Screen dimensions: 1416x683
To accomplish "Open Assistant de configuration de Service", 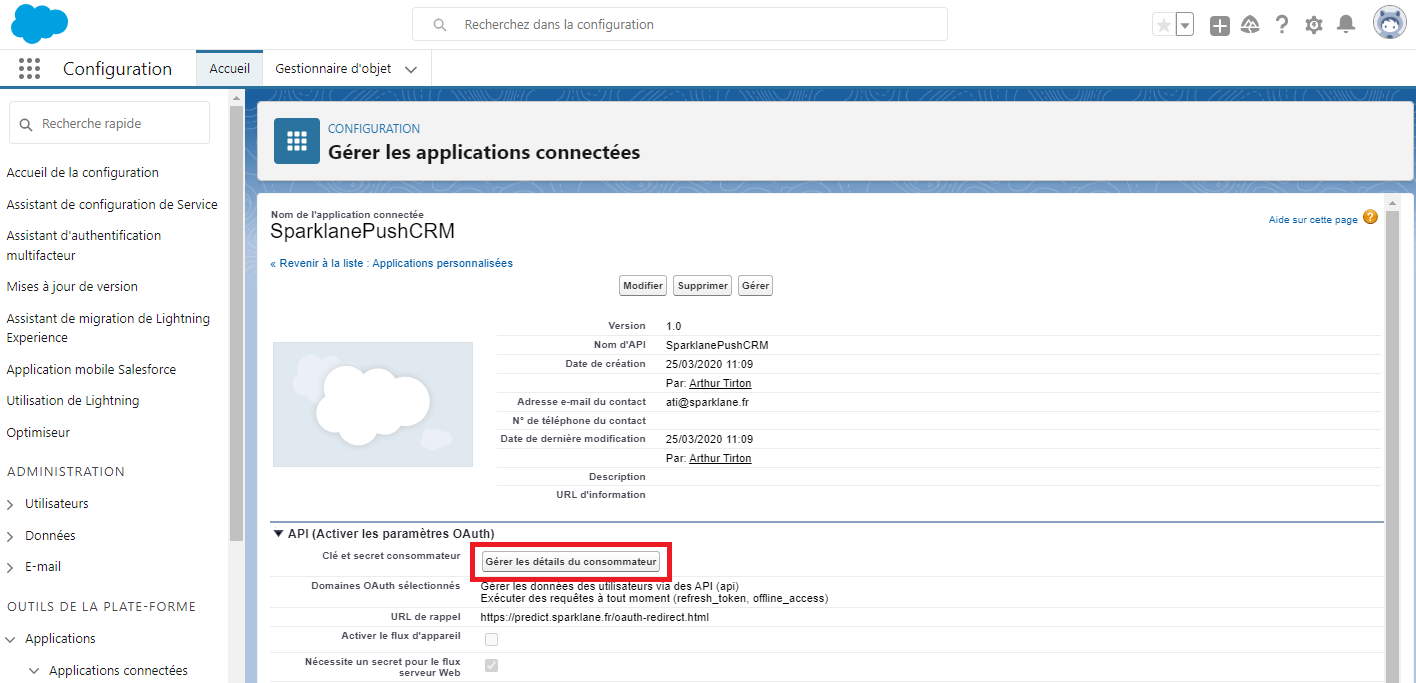I will [112, 204].
